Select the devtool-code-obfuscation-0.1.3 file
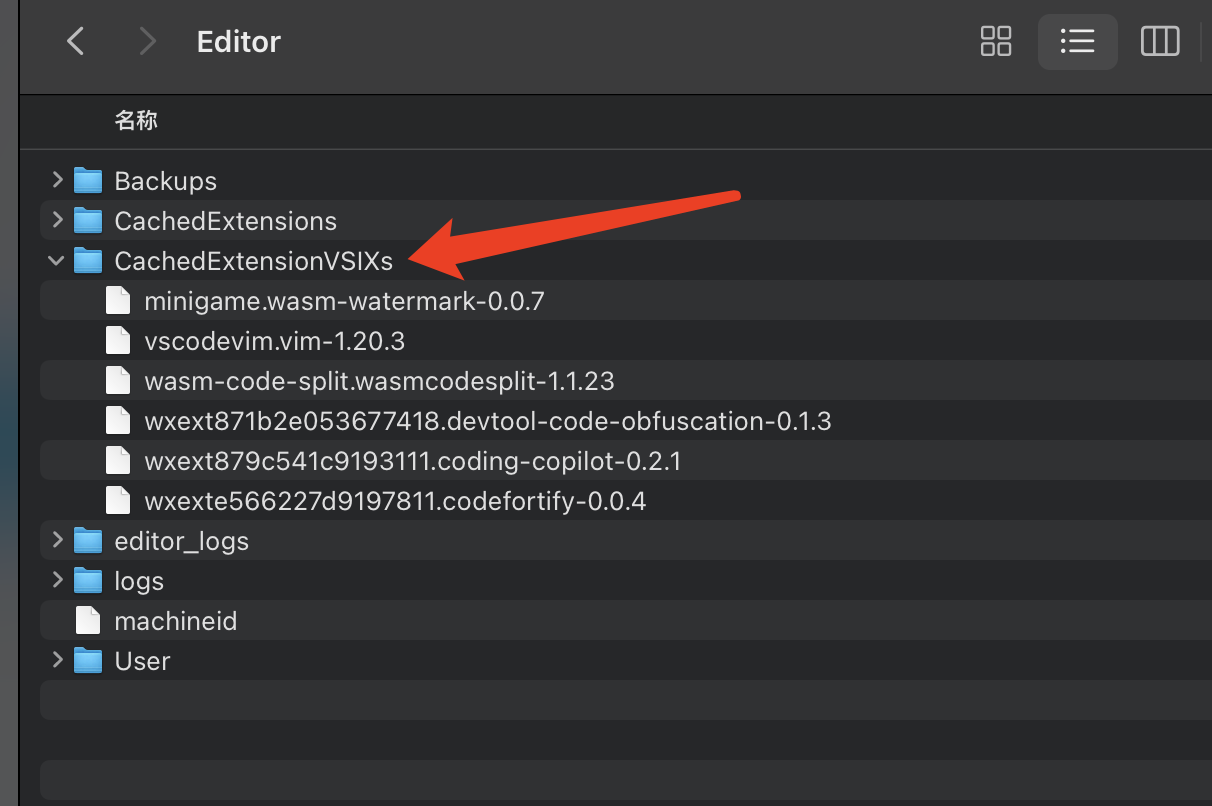This screenshot has height=806, width=1212. coord(487,421)
